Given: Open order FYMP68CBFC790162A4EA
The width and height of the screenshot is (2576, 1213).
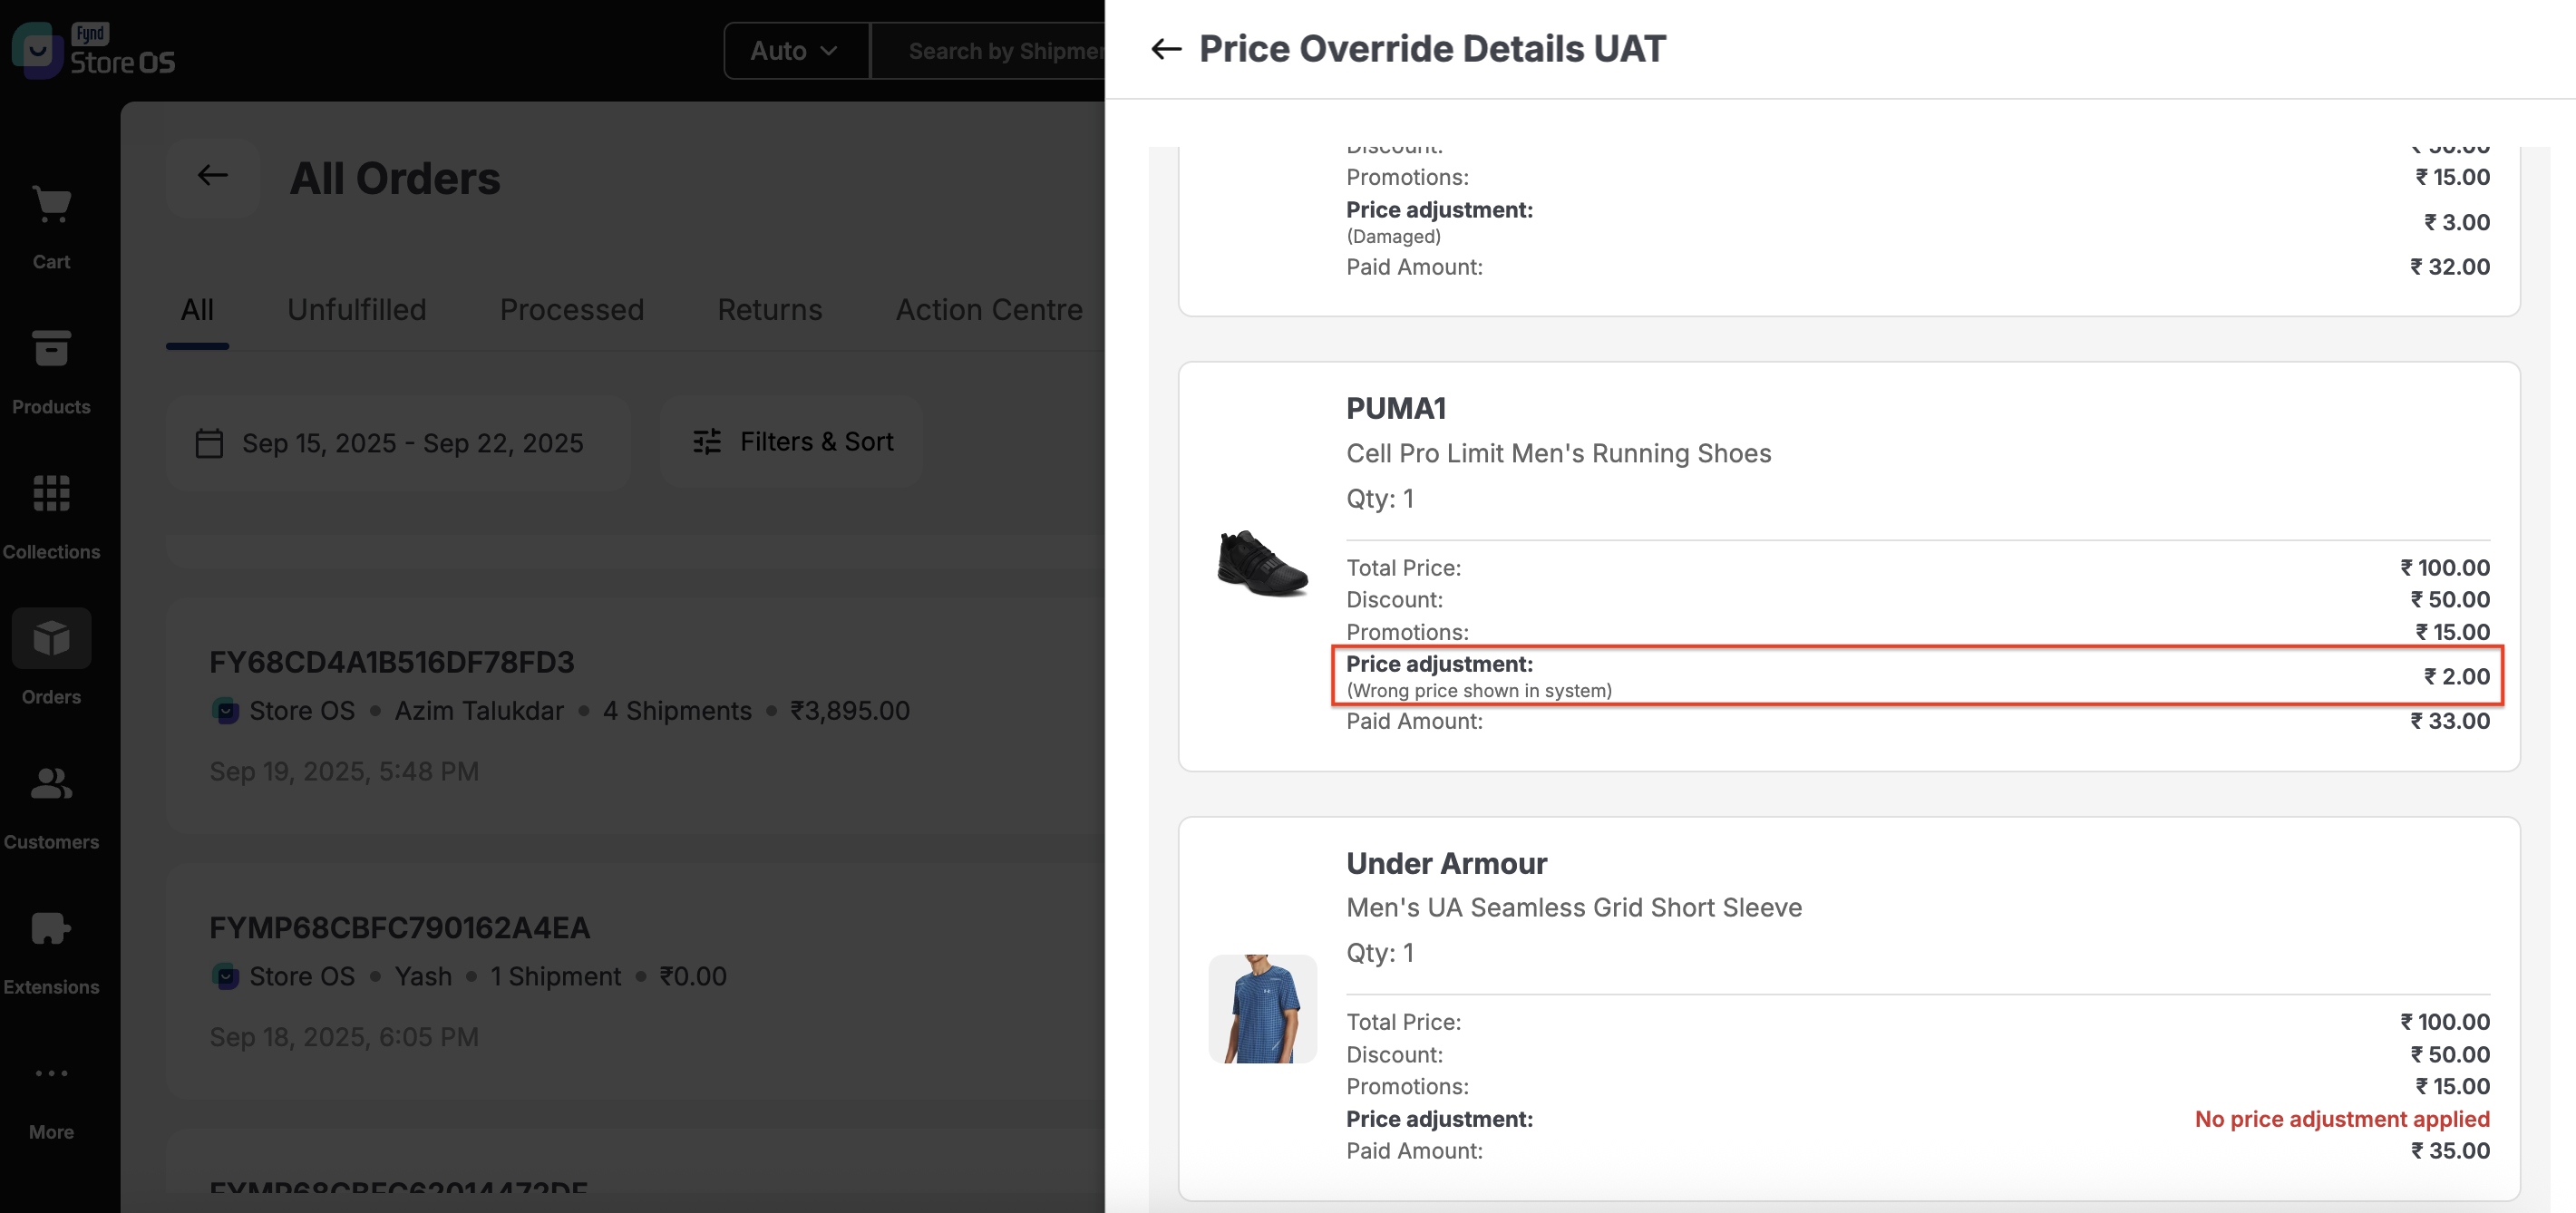Looking at the screenshot, I should (399, 928).
